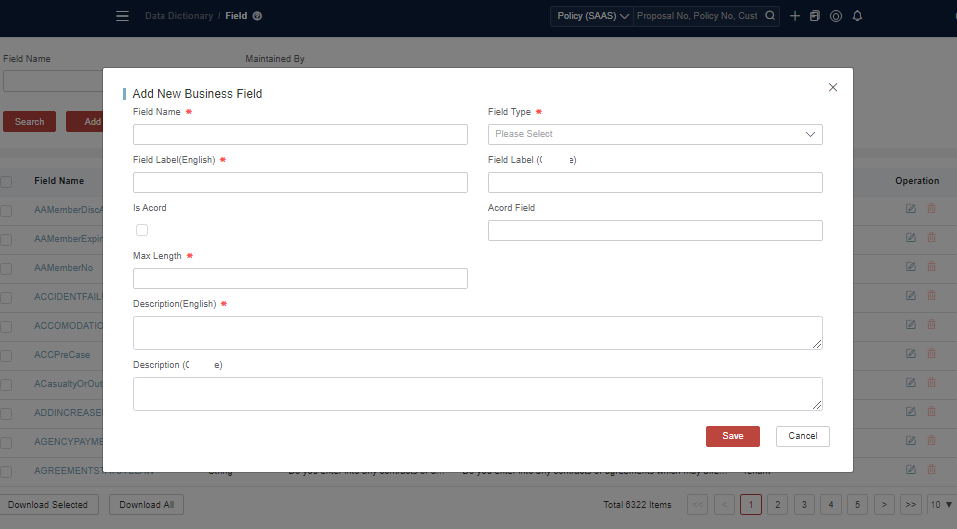Click the Cancel button
957x529 pixels.
point(803,436)
